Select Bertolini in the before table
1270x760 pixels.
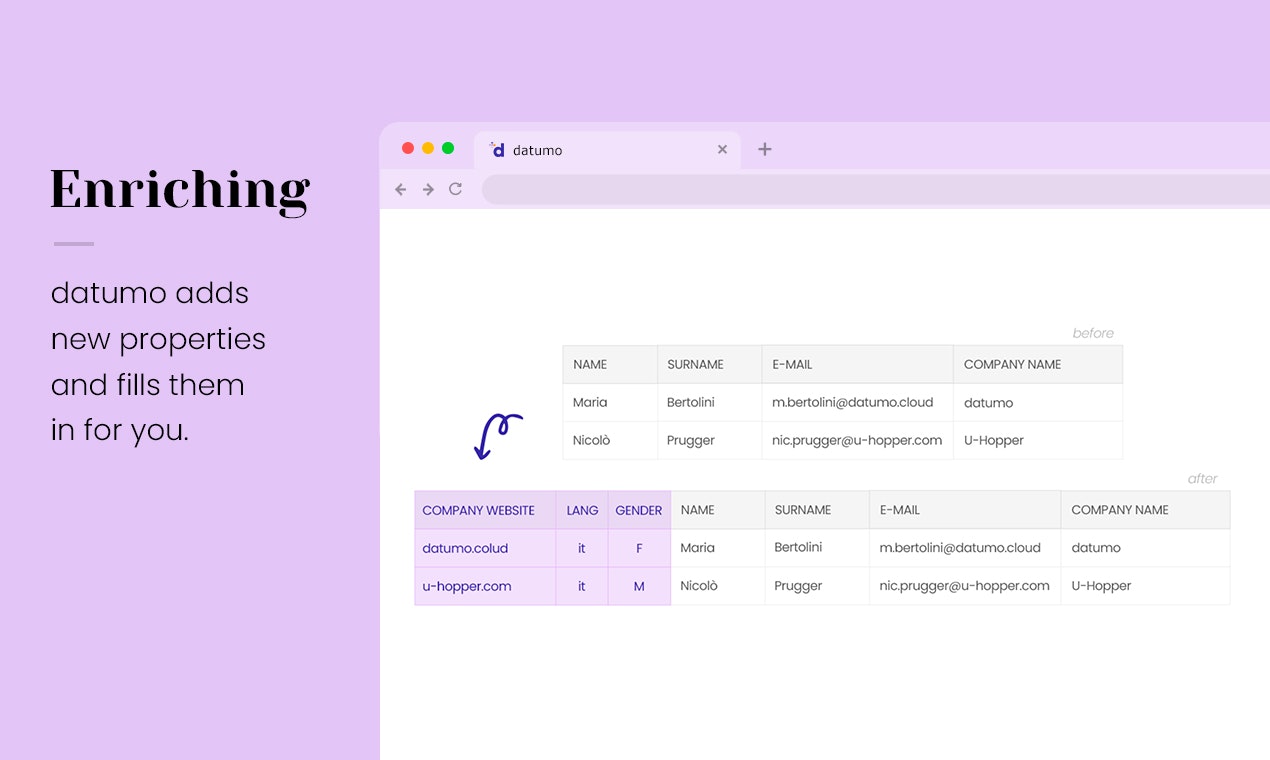point(709,402)
